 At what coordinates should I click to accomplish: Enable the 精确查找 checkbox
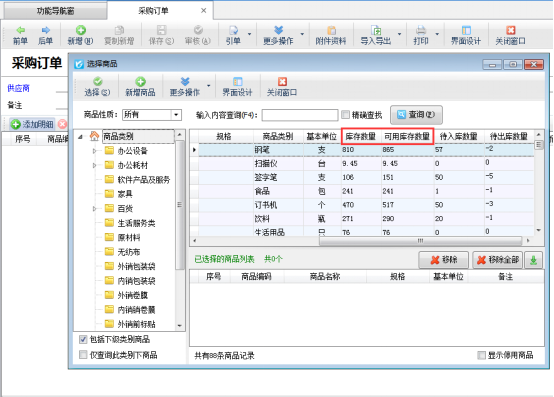[x=346, y=115]
